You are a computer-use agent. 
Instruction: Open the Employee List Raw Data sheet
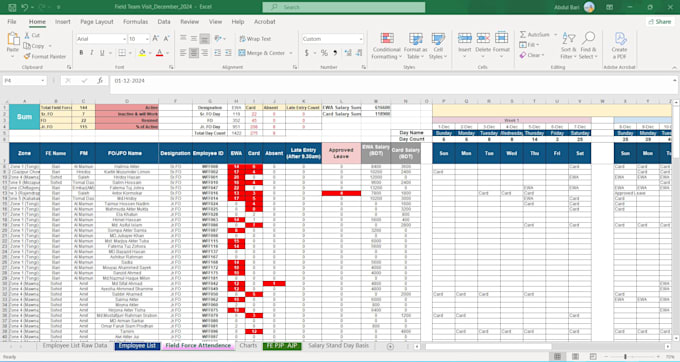coord(75,346)
